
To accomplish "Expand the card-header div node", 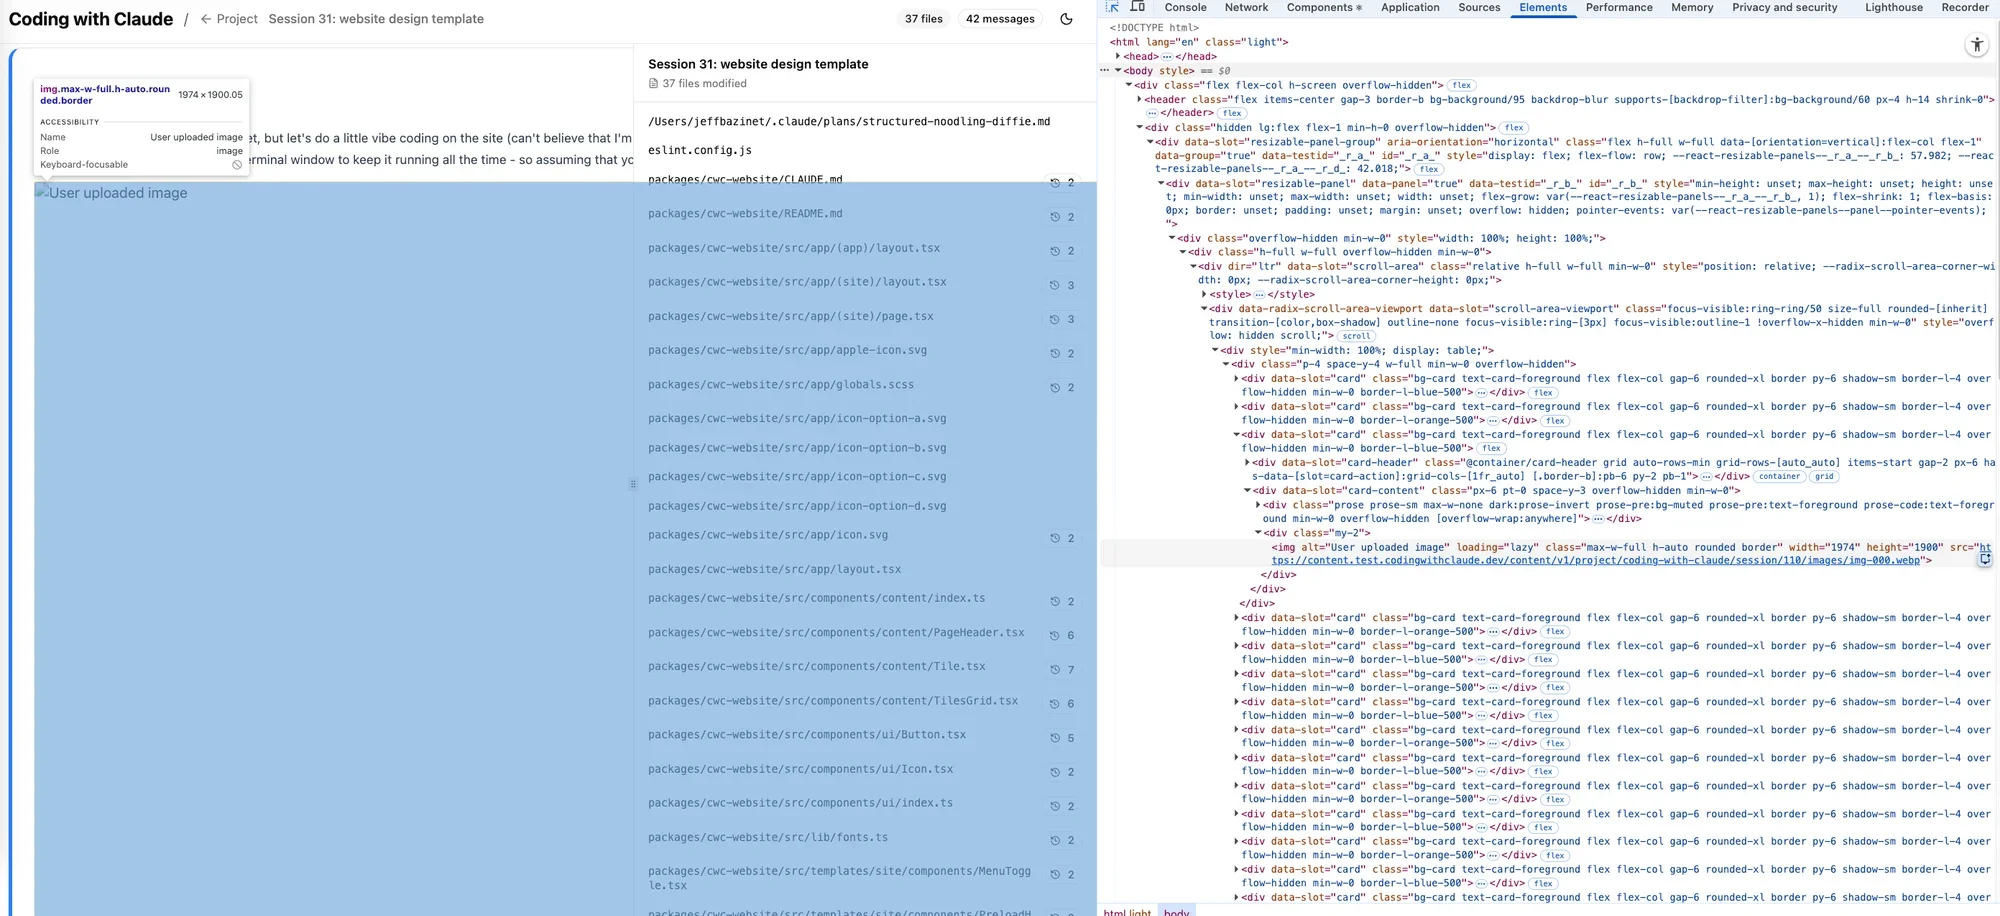I will click(1247, 463).
